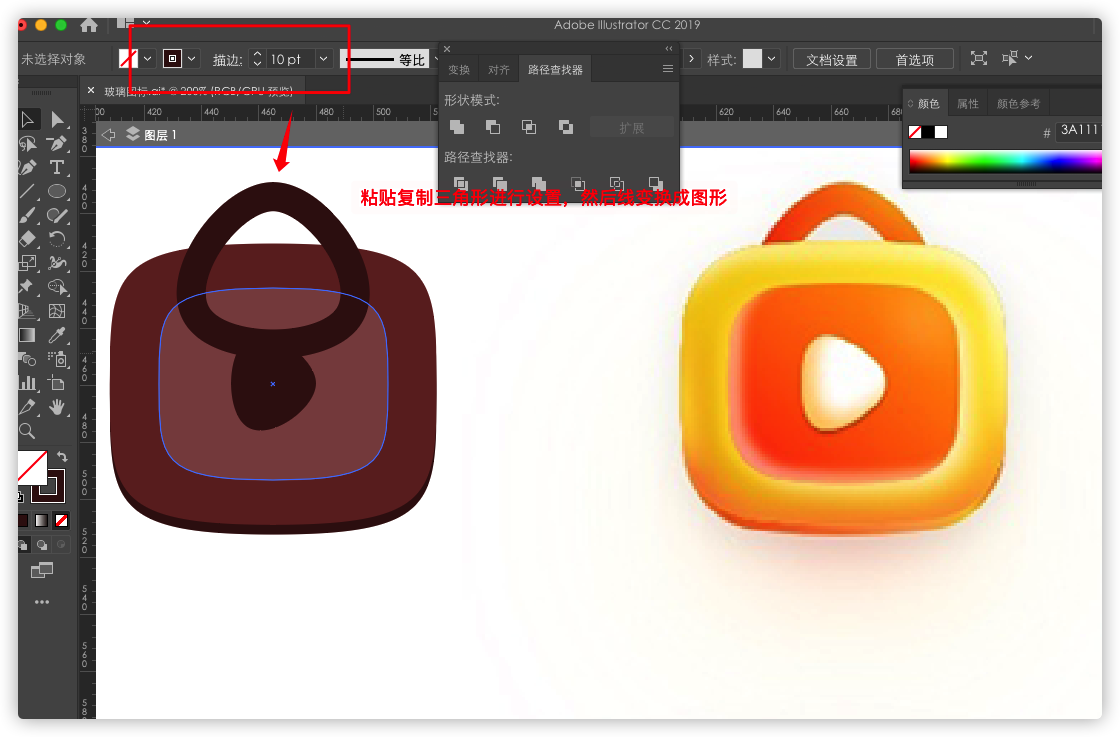
Task: Open the 等比 stroke profile dropdown
Action: coord(434,59)
